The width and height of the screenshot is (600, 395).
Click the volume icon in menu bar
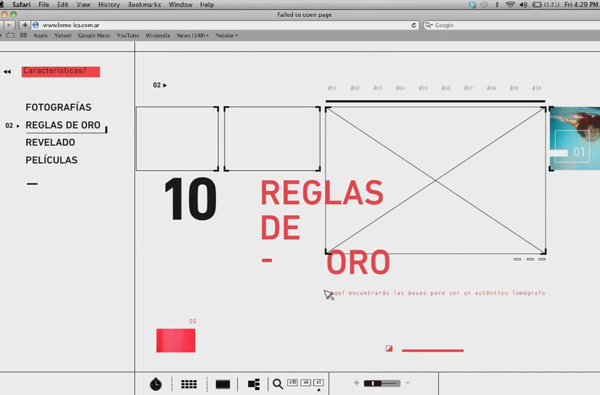tap(523, 5)
